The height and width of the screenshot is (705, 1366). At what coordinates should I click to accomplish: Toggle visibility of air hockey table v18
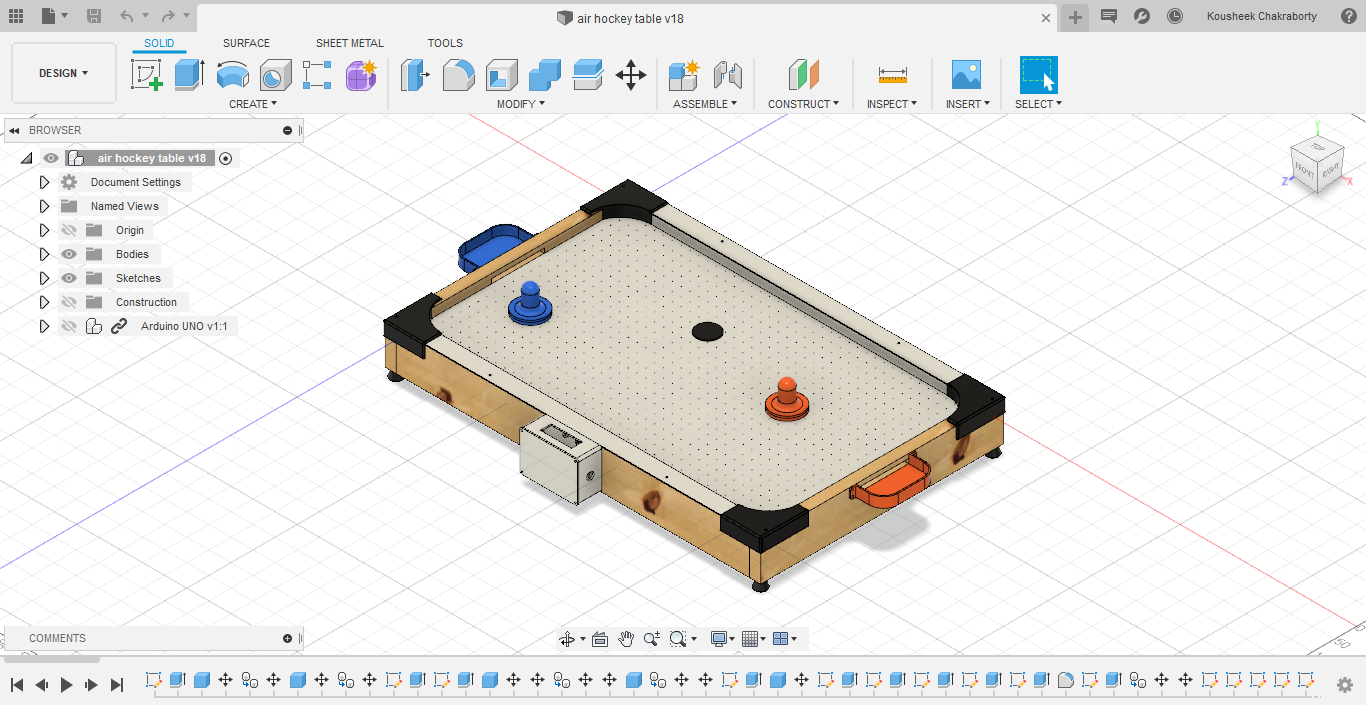(51, 158)
